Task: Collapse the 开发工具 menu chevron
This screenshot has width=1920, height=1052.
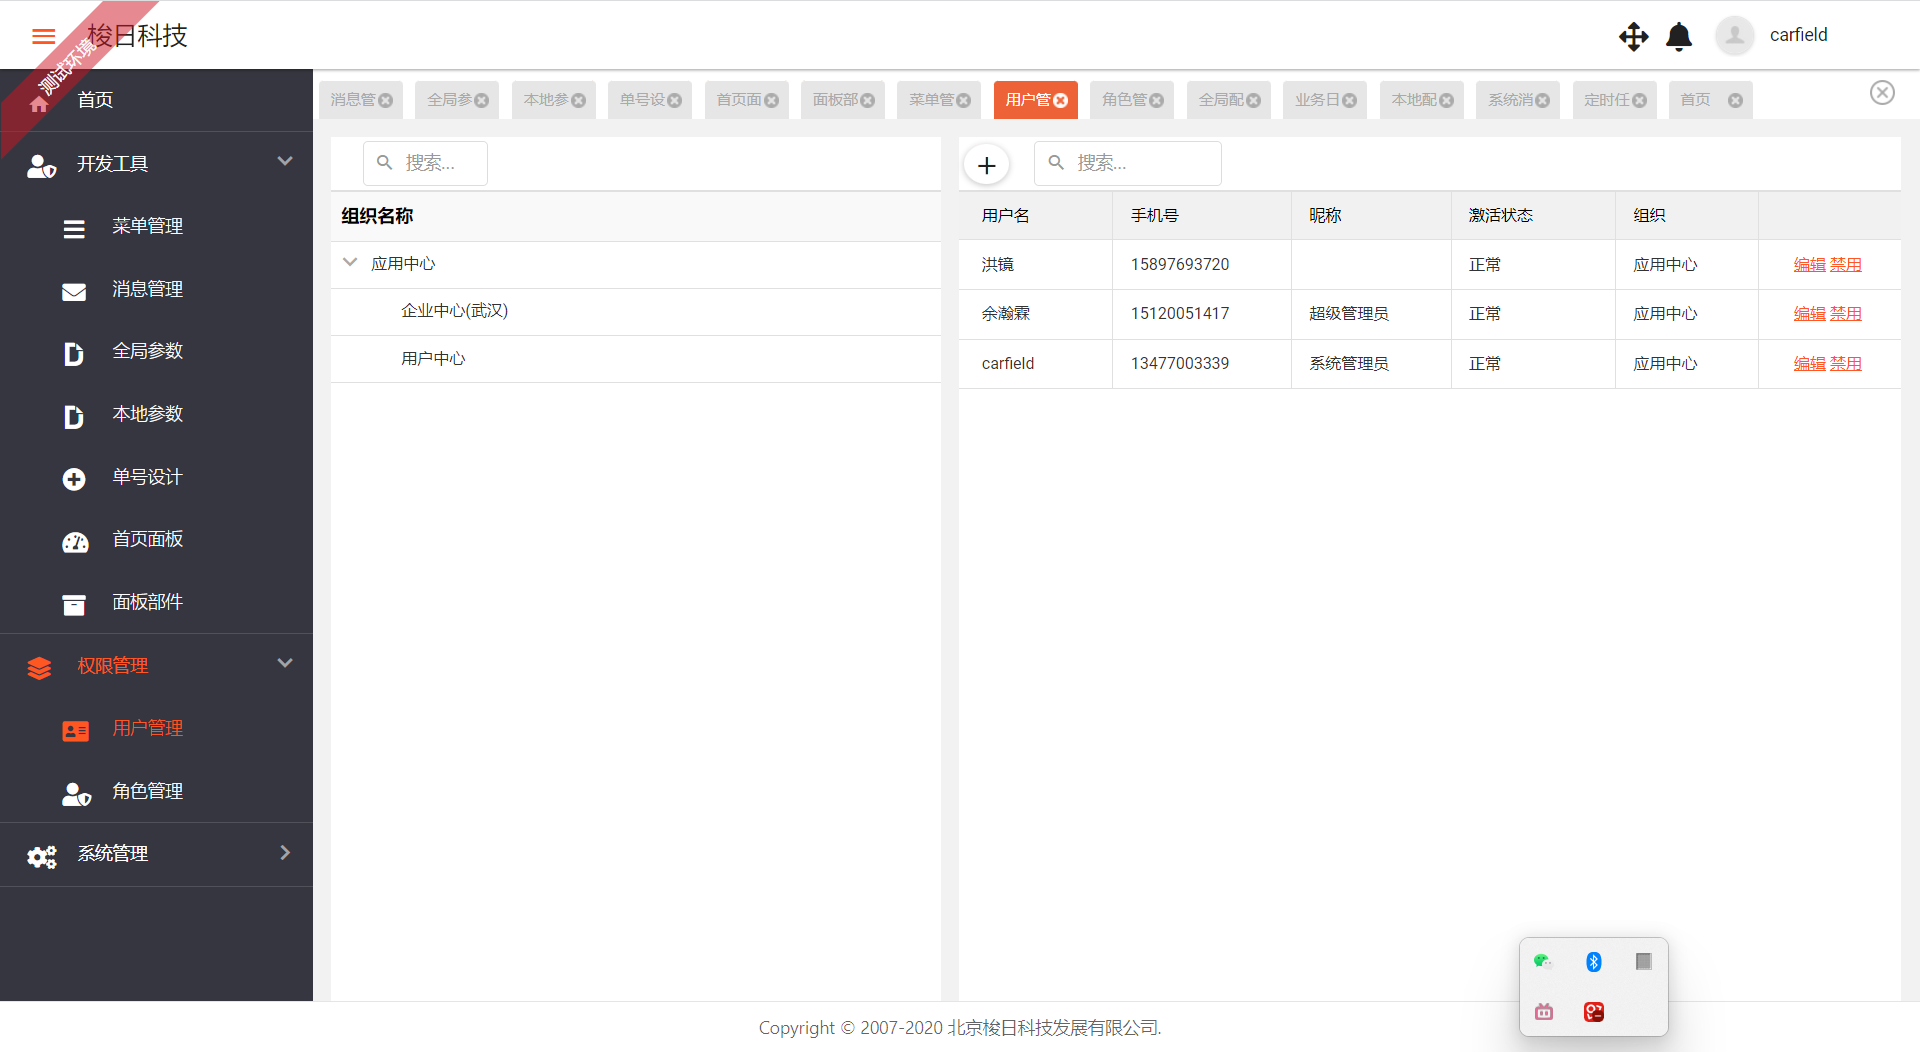Action: tap(285, 161)
